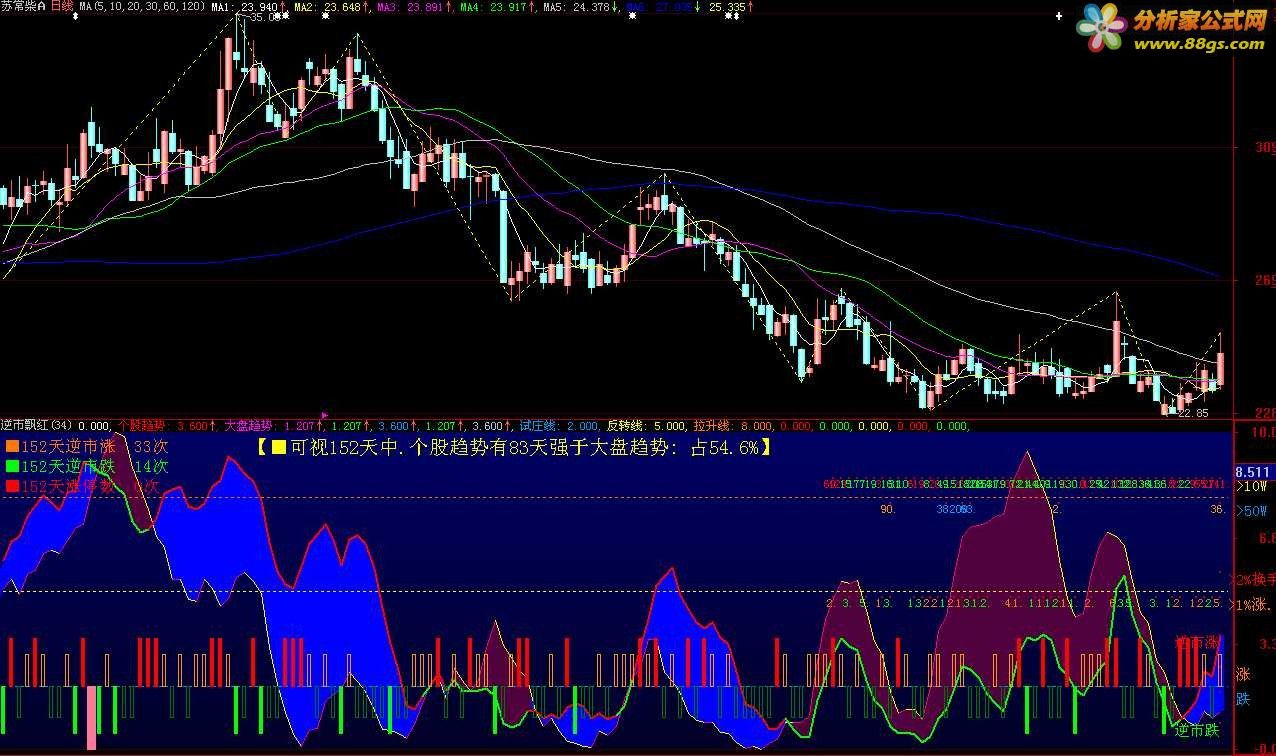
Task: Click the white info marker below the 日线 label
Action: pyautogui.click(x=76, y=17)
